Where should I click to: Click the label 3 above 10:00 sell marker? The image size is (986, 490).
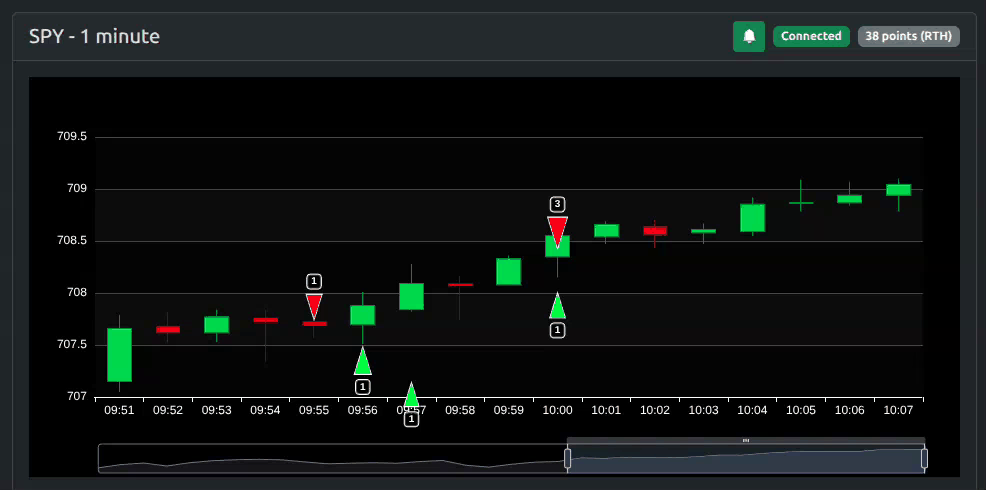click(x=557, y=204)
